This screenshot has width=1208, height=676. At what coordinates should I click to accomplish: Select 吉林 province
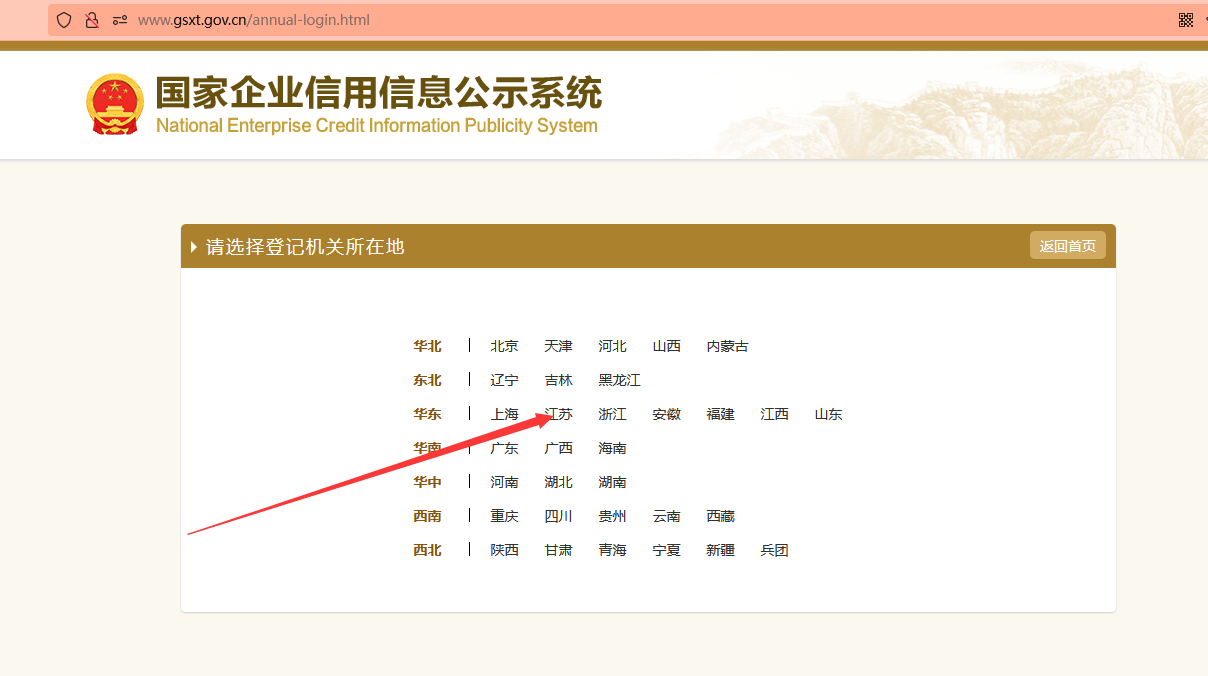tap(559, 380)
